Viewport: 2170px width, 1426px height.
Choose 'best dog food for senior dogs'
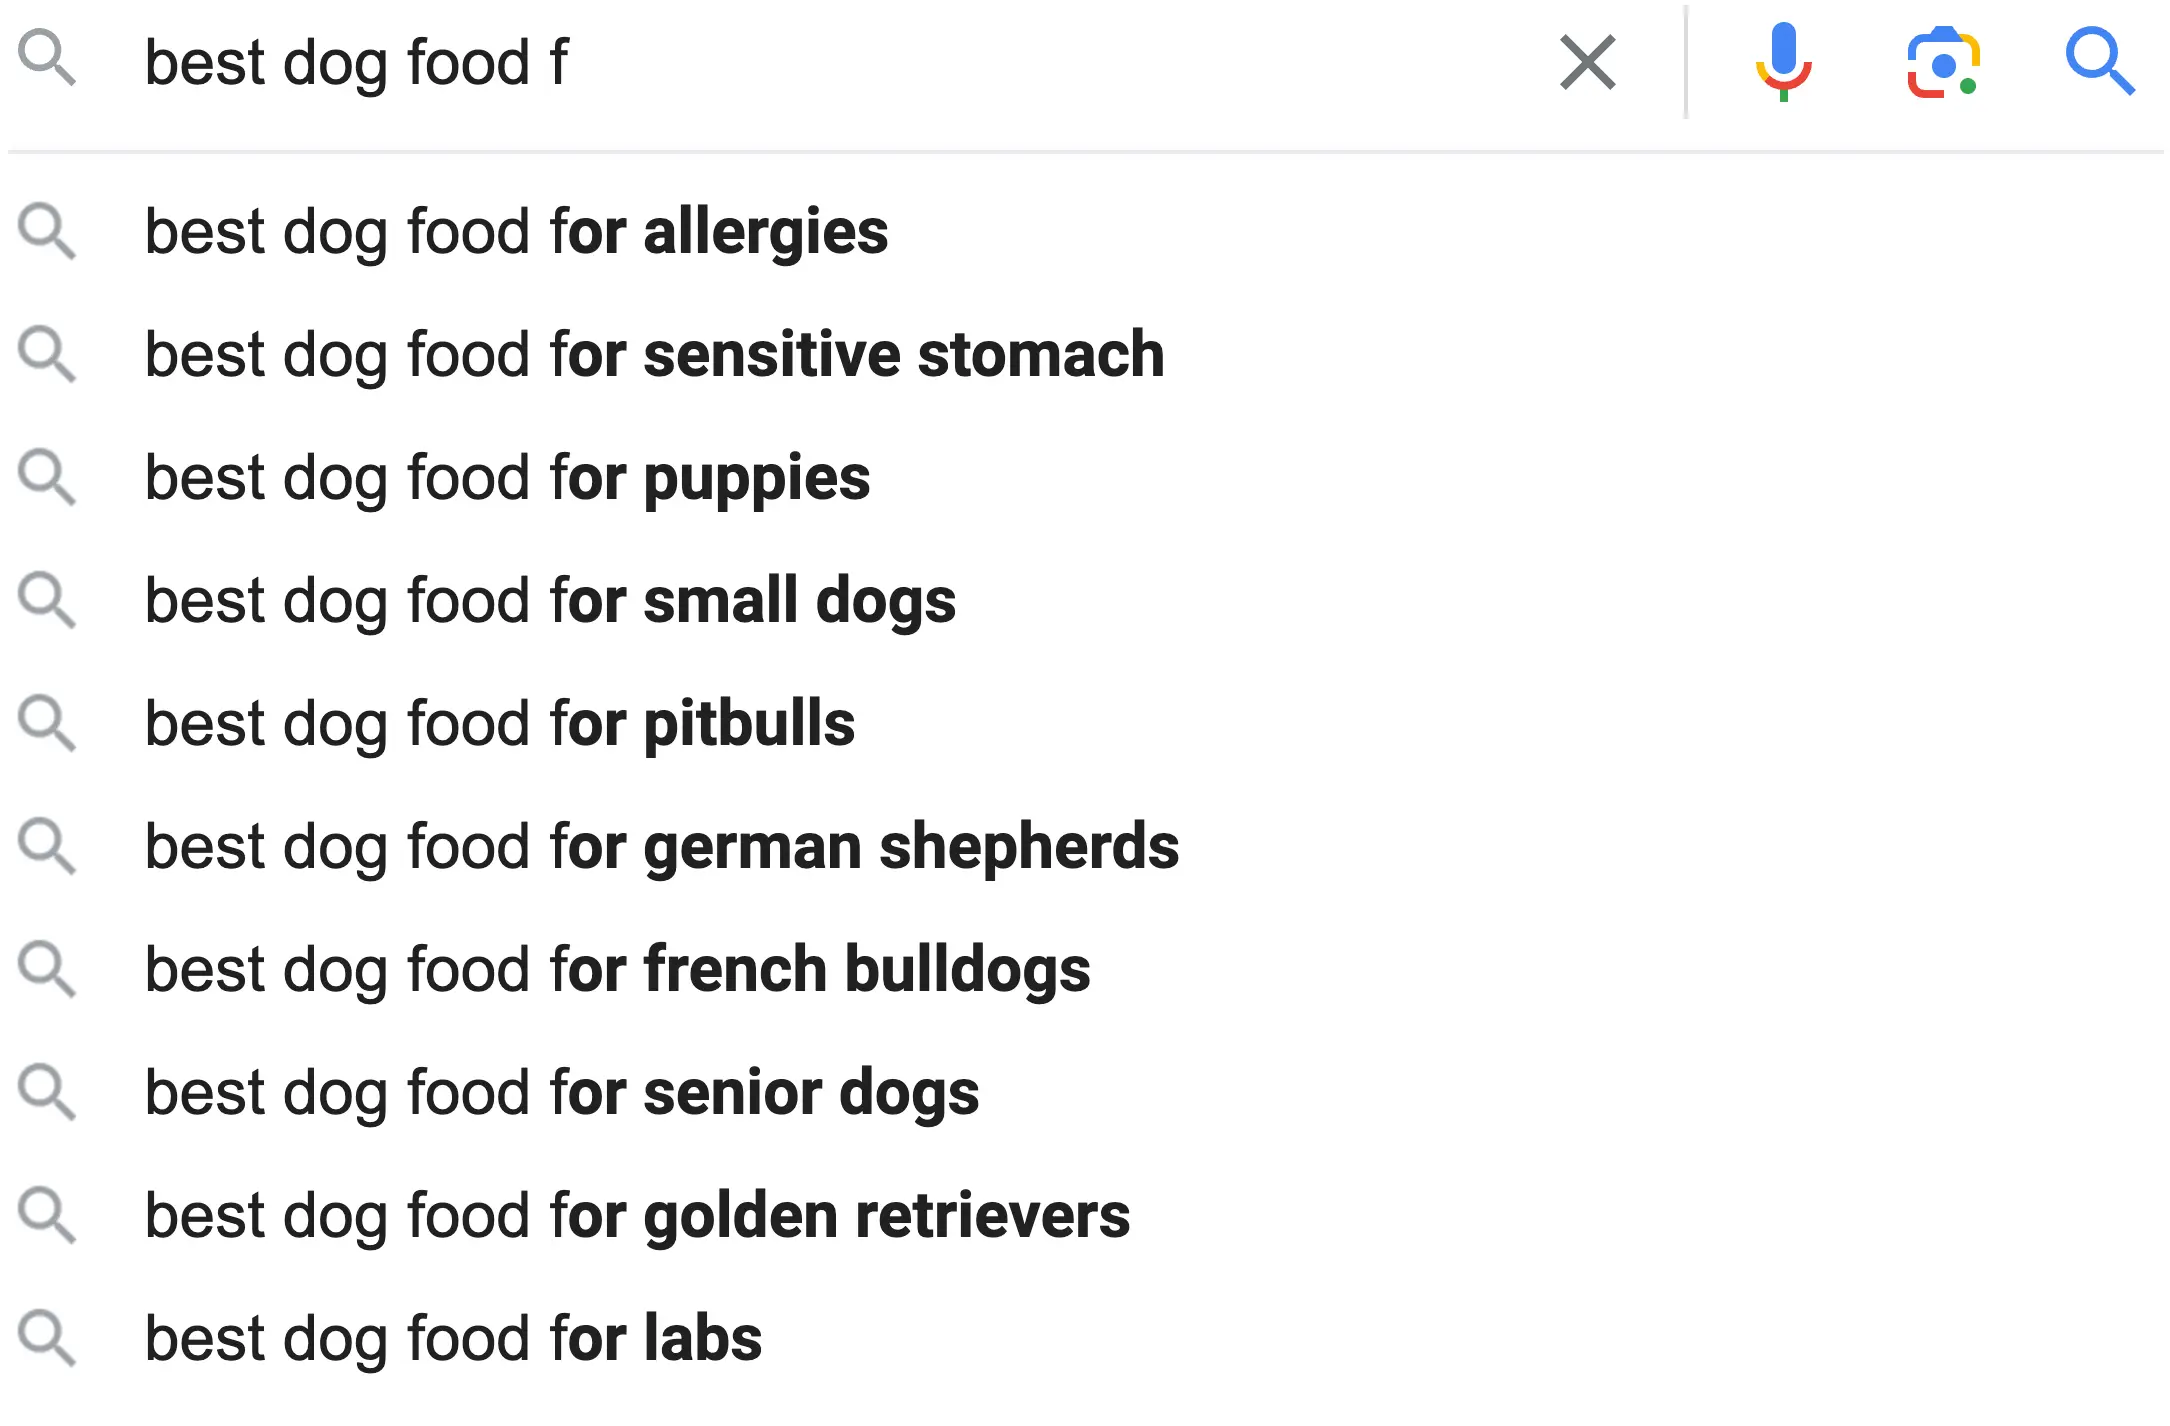click(562, 1093)
